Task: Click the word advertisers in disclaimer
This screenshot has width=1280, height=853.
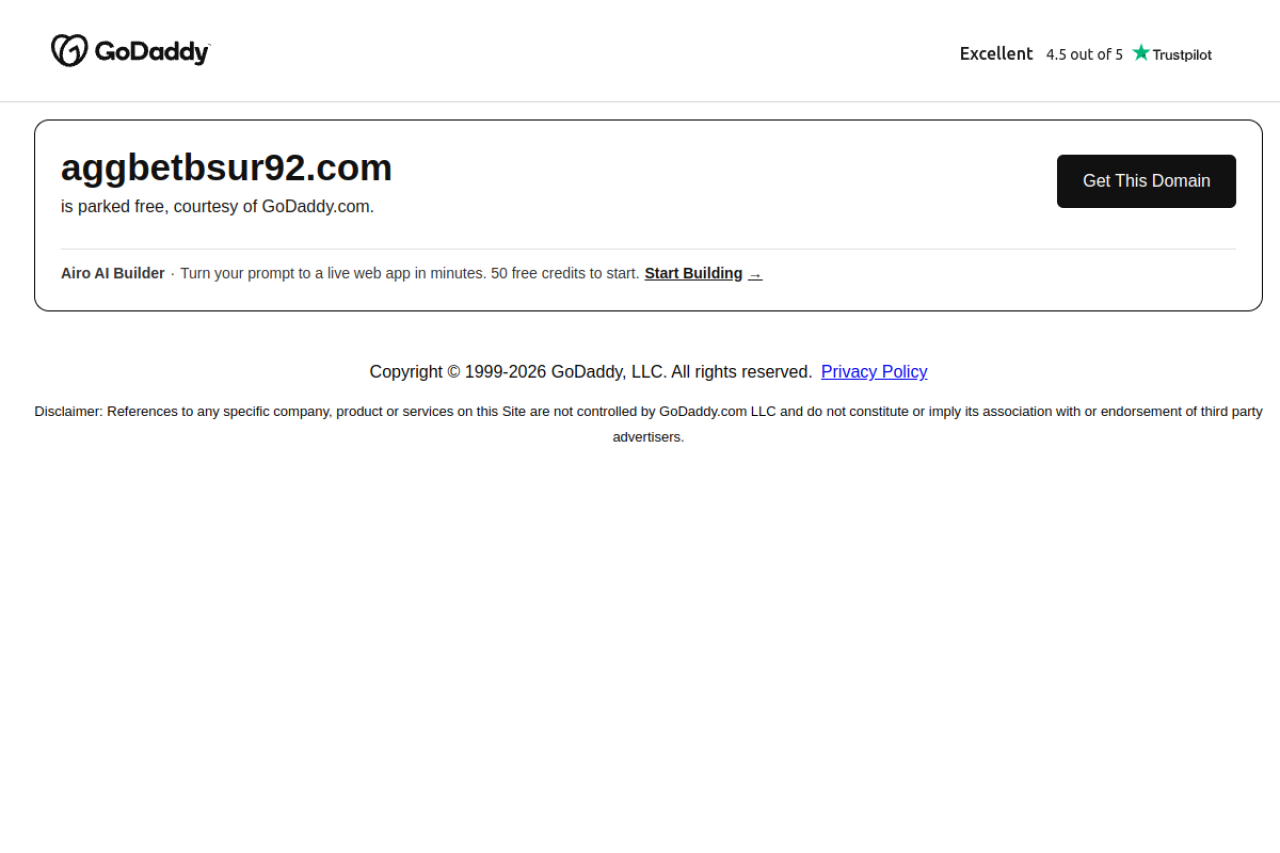Action: pyautogui.click(x=648, y=437)
